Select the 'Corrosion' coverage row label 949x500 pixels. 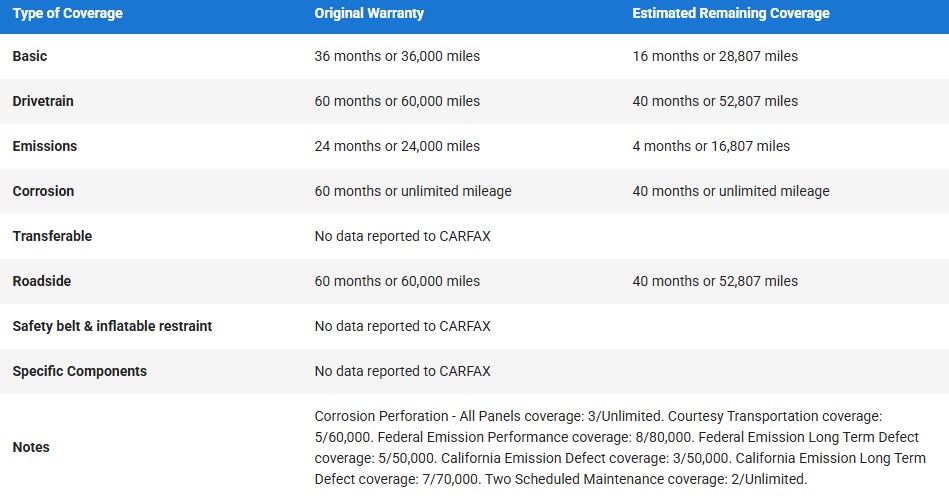point(43,191)
